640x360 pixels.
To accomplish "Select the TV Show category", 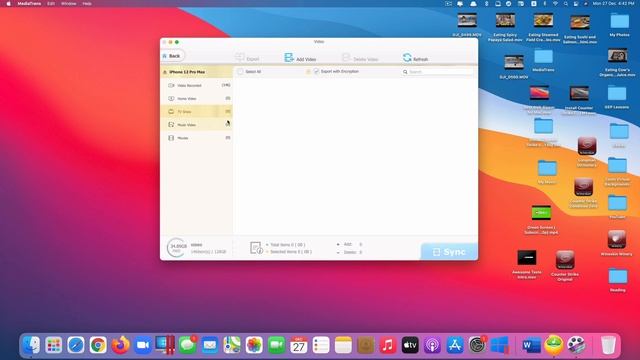I will [196, 111].
